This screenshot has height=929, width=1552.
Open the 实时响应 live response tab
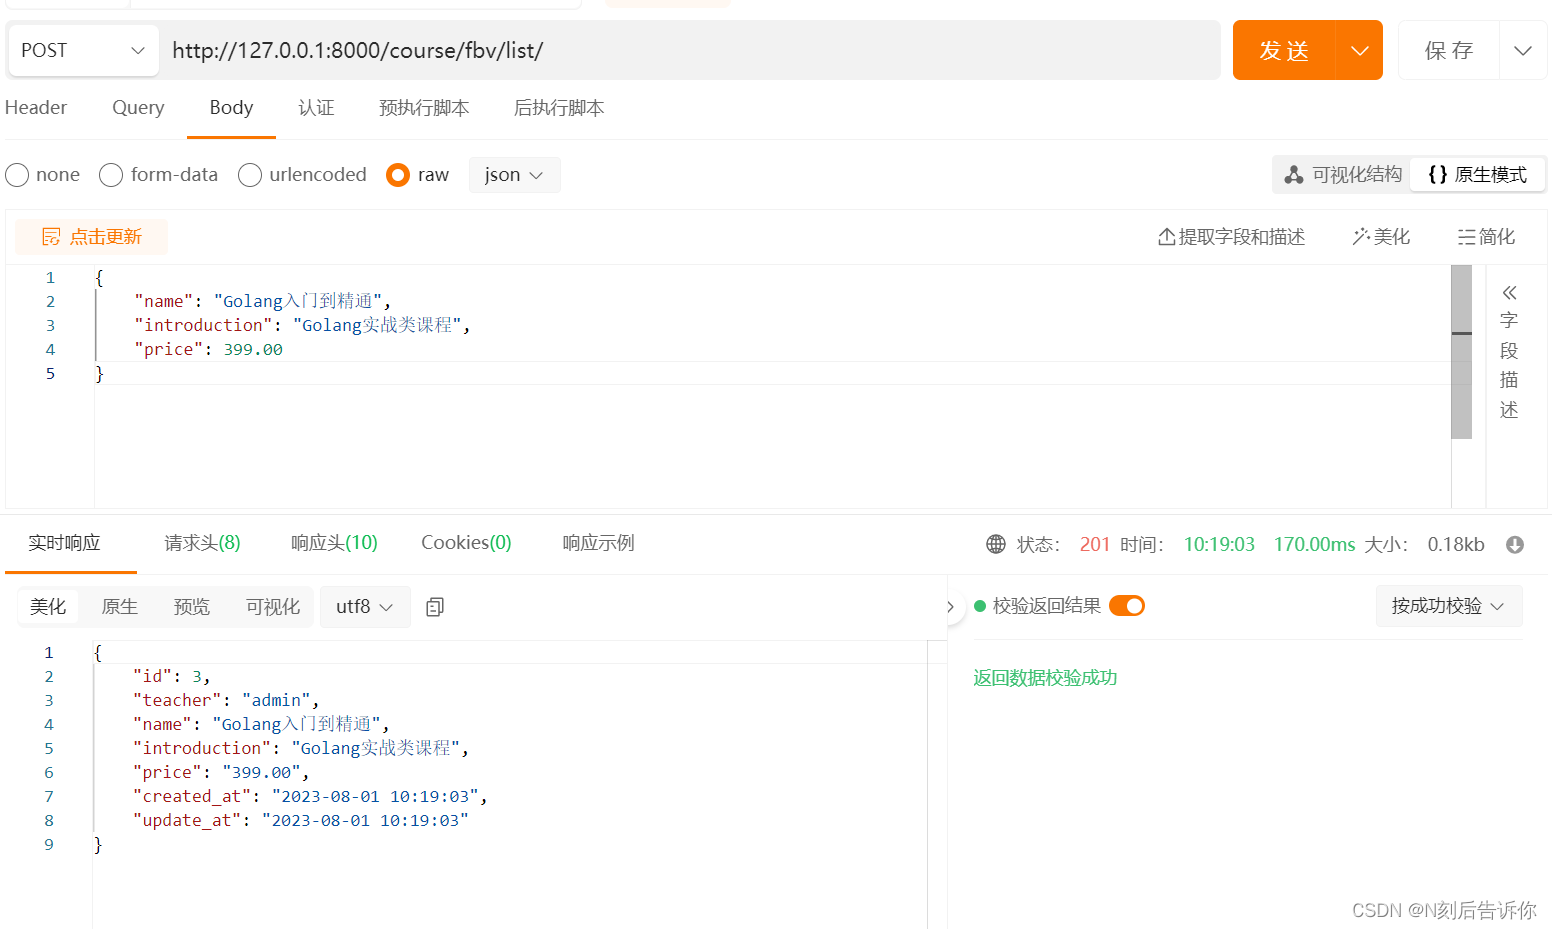[64, 543]
